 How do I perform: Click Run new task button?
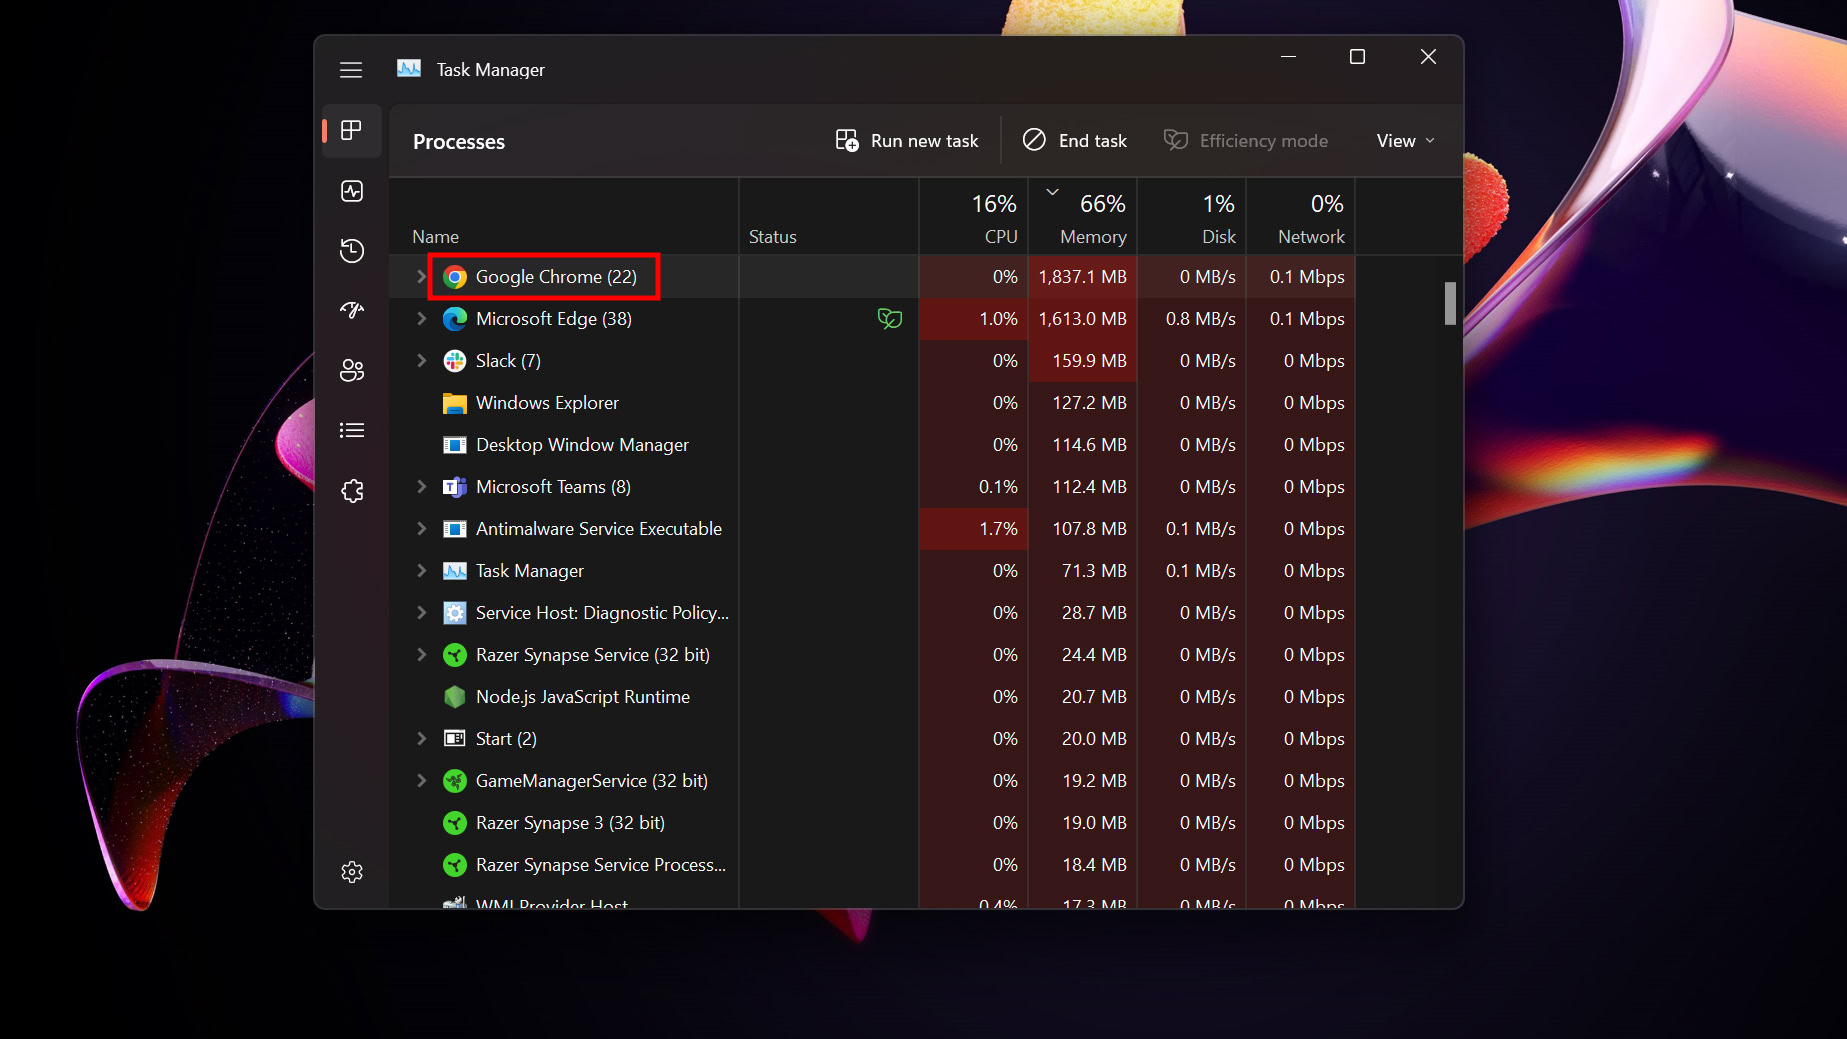[907, 141]
